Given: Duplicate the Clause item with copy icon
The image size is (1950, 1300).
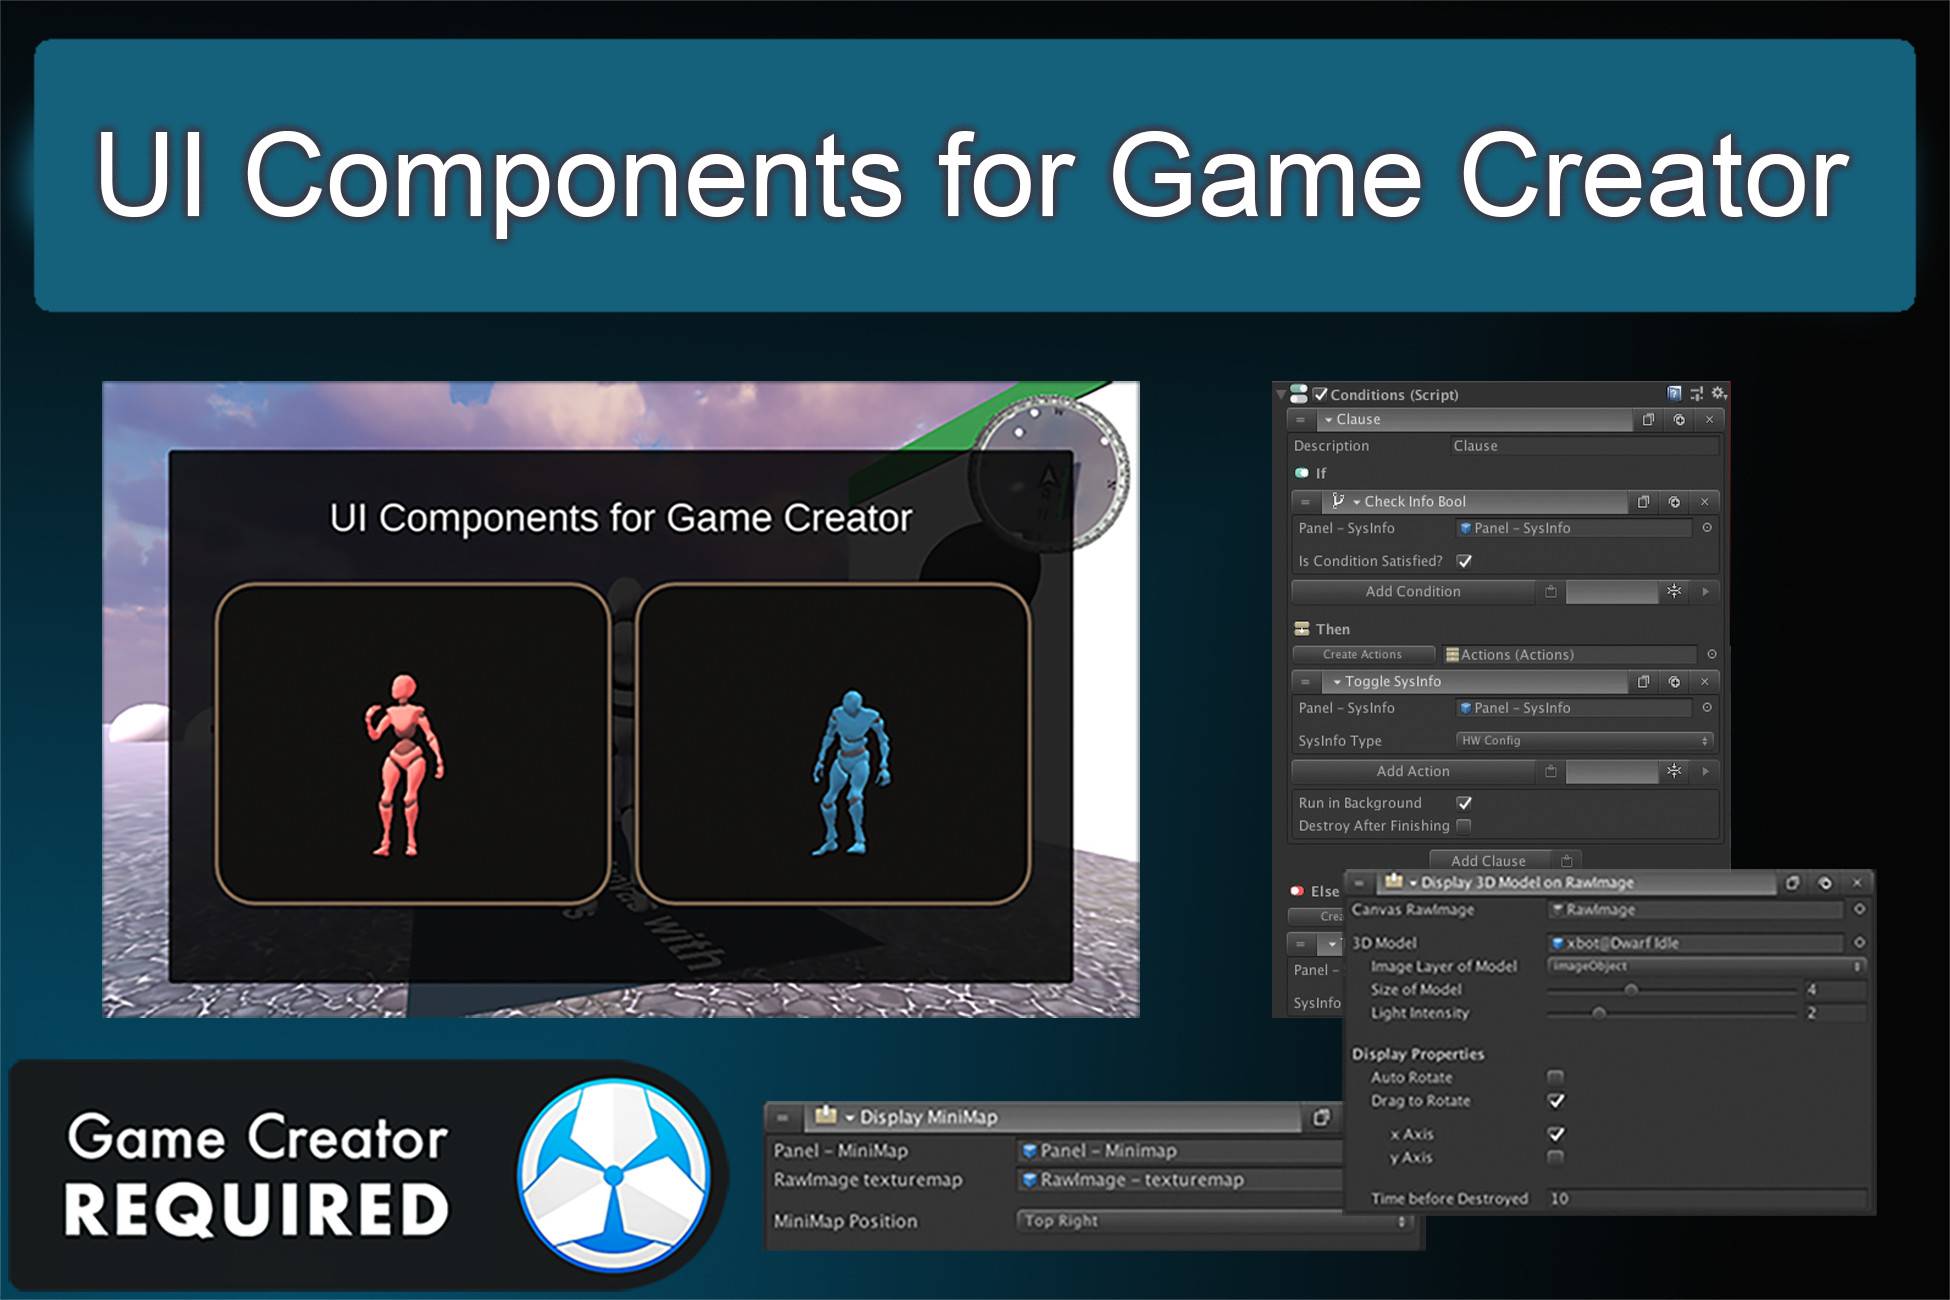Looking at the screenshot, I should [x=1648, y=420].
